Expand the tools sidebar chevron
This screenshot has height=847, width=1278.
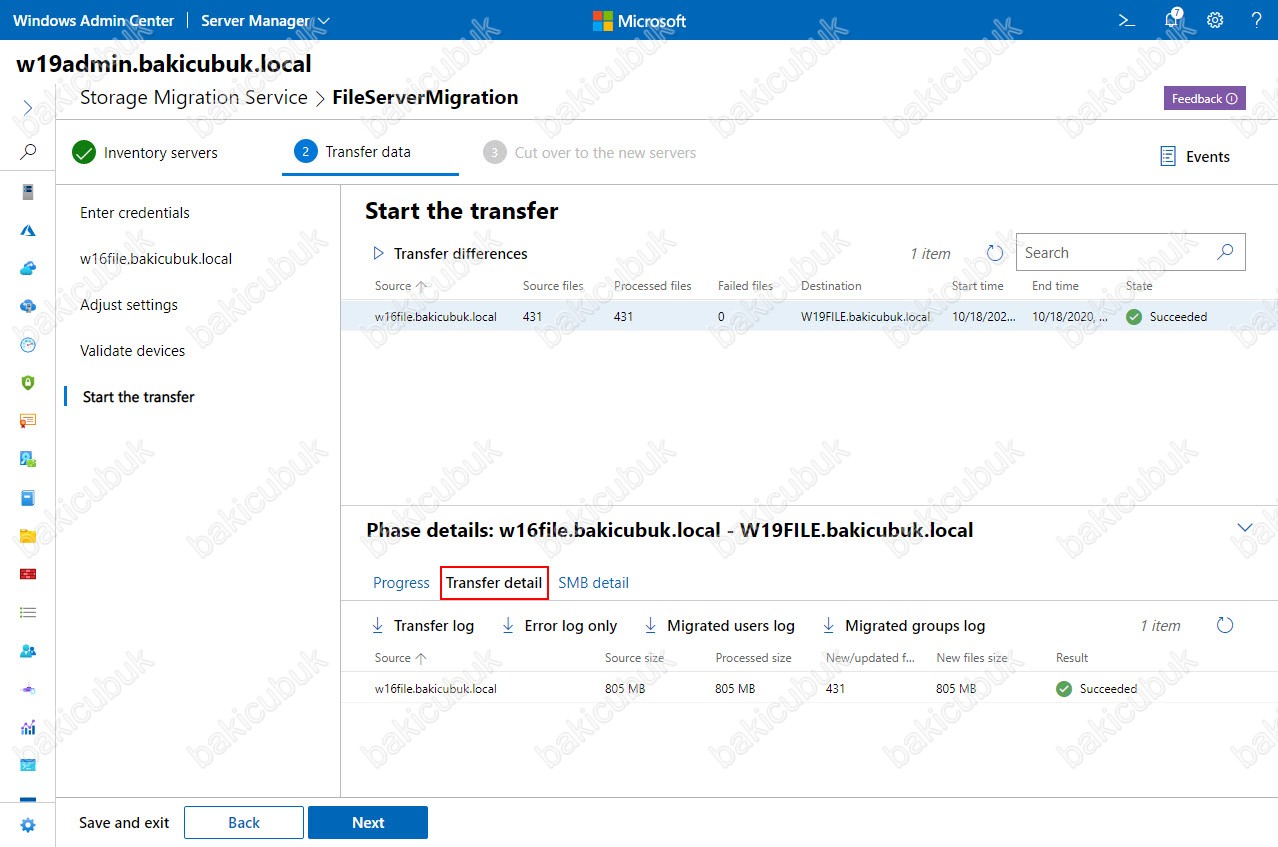pyautogui.click(x=28, y=107)
